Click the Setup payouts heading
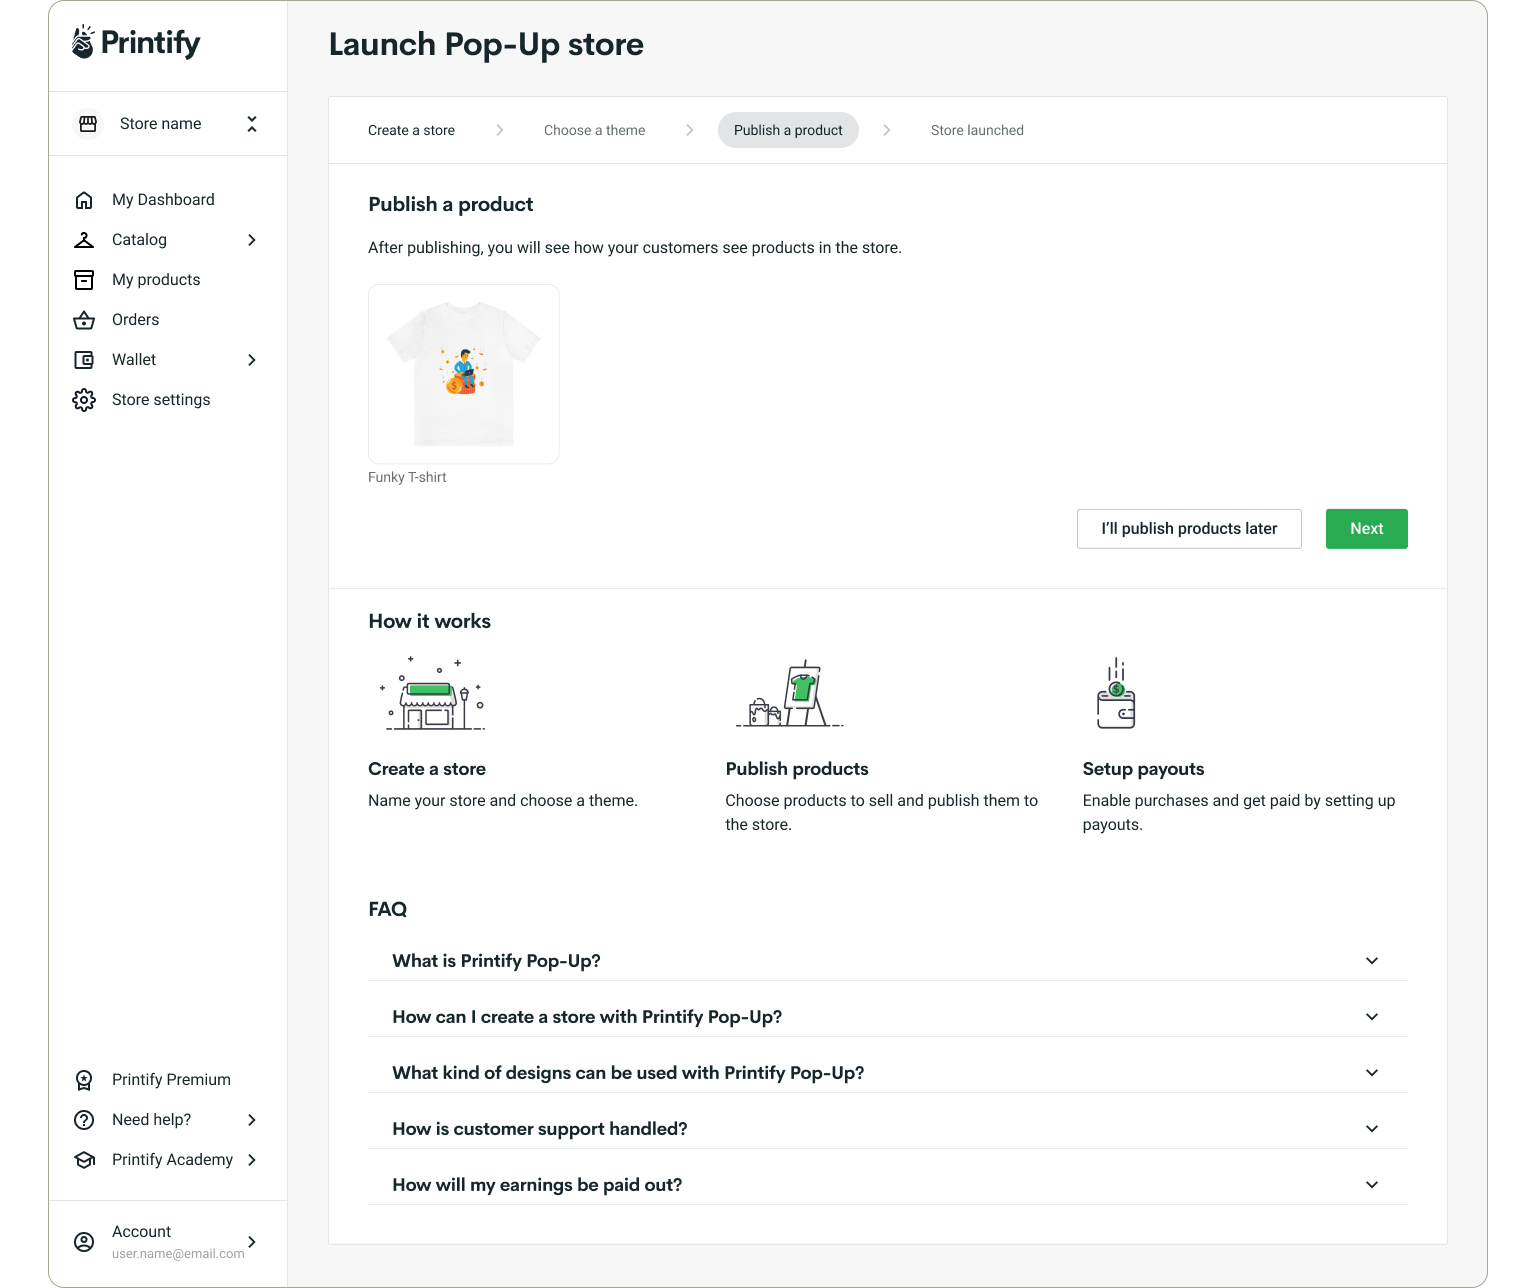1536x1288 pixels. [x=1143, y=769]
